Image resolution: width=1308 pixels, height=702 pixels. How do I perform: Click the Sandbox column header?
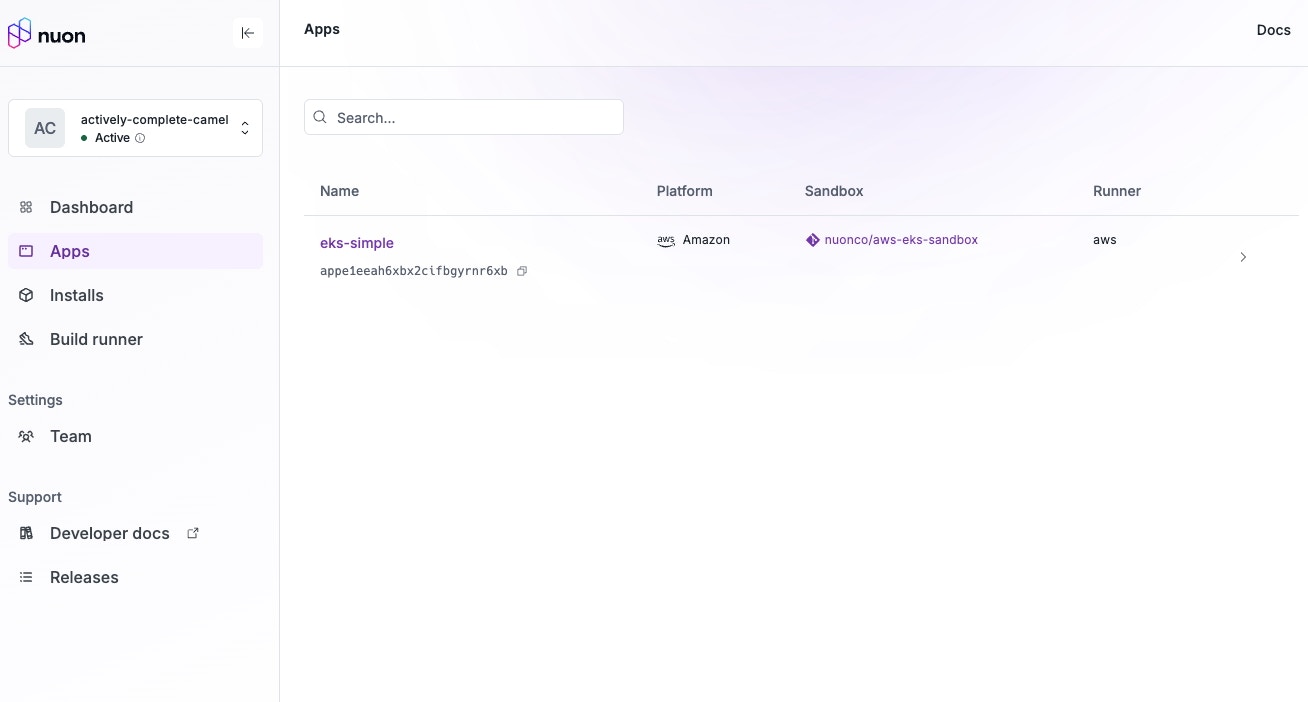point(834,191)
